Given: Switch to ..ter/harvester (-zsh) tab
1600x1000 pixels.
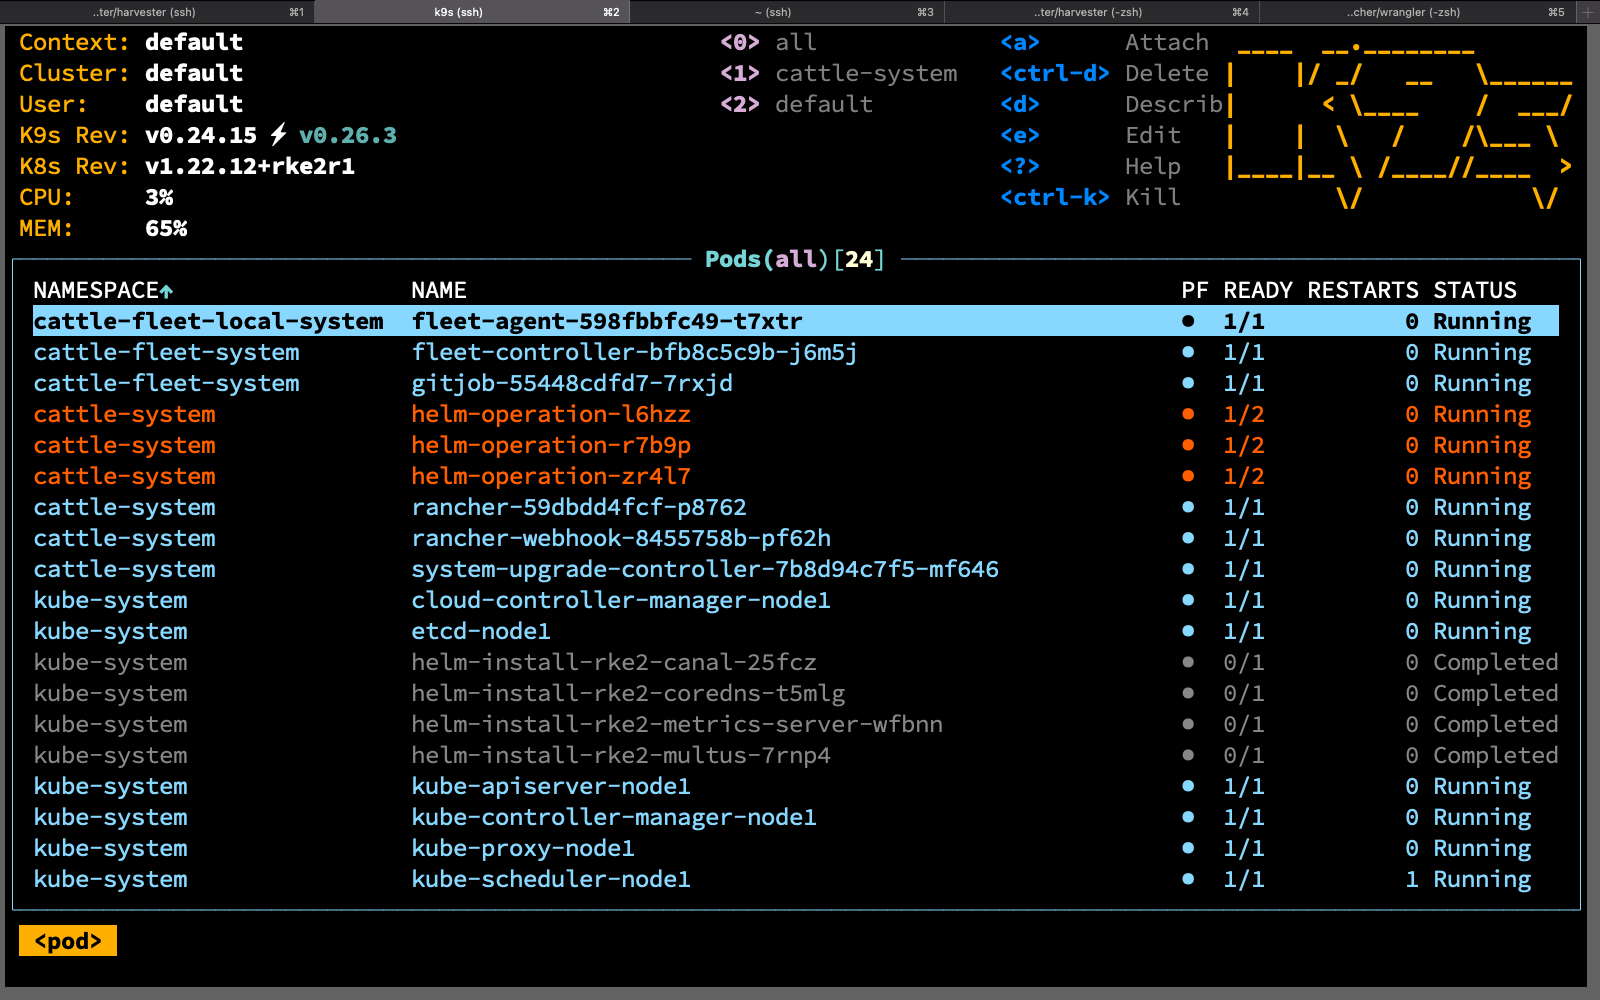Looking at the screenshot, I should pyautogui.click(x=1102, y=12).
